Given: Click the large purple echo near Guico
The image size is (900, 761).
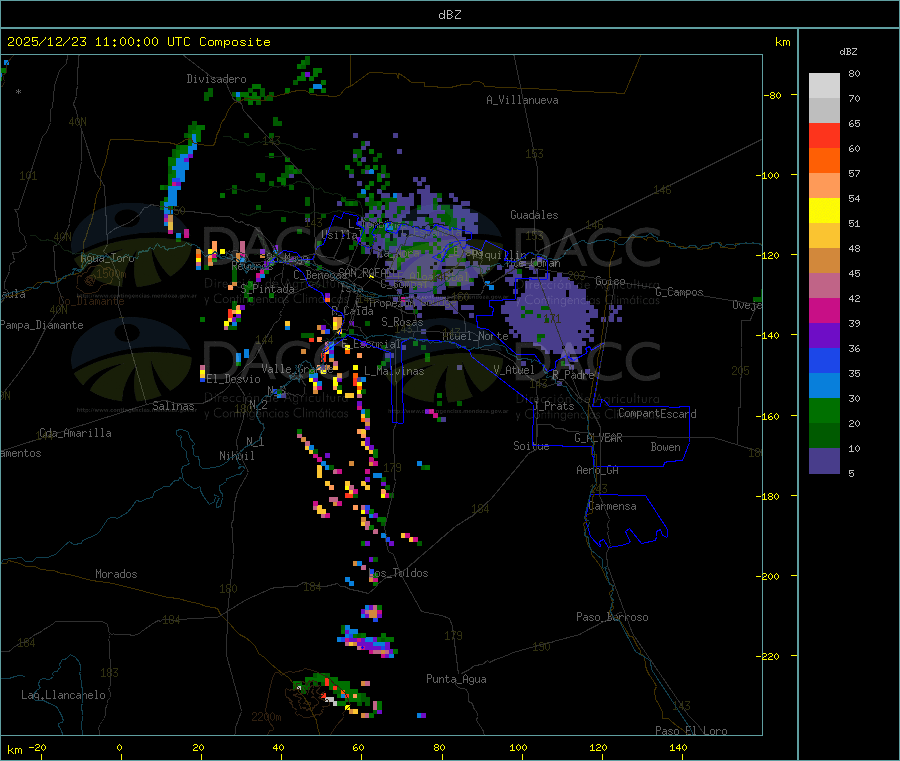Looking at the screenshot, I should point(550,315).
